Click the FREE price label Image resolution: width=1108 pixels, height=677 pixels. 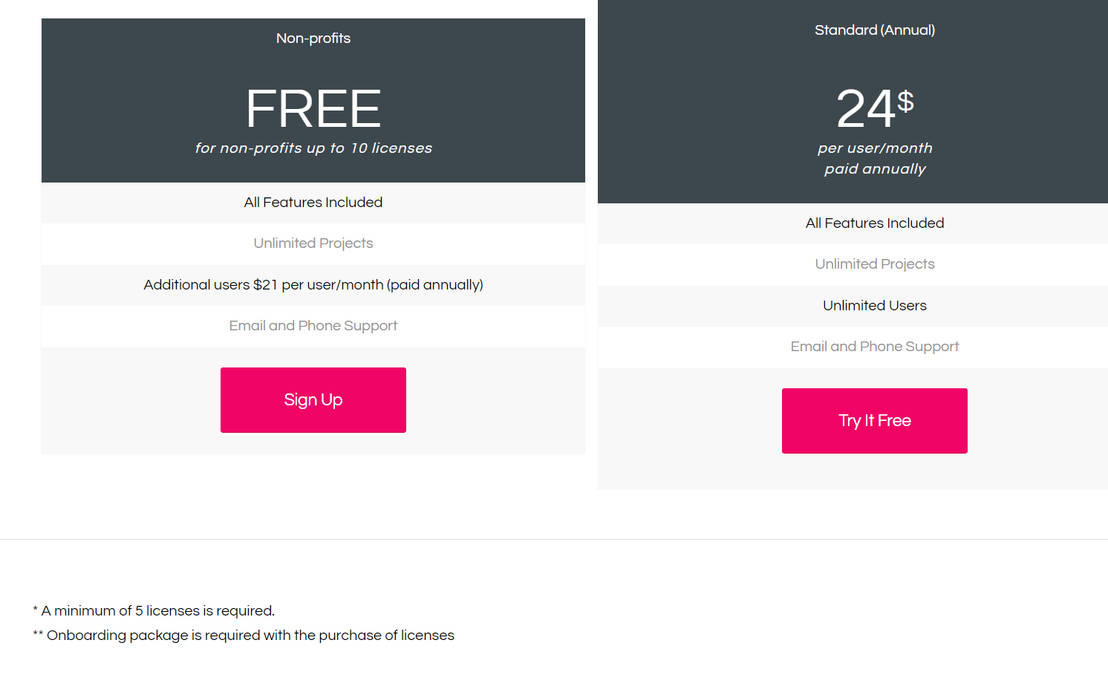pyautogui.click(x=313, y=110)
